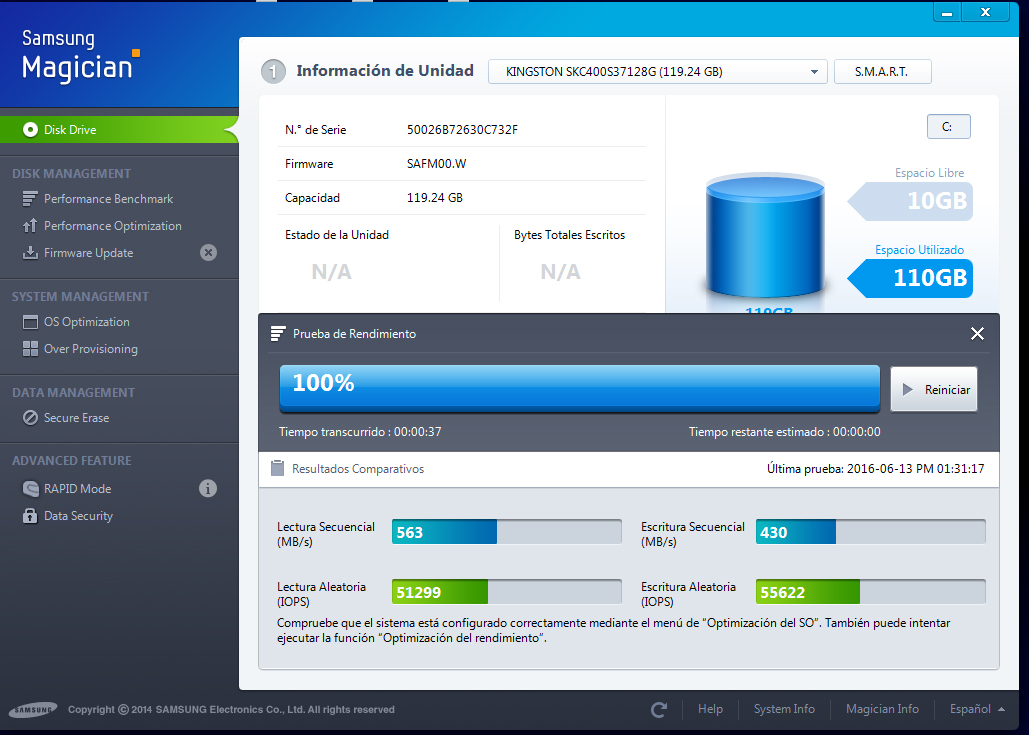Click the Reiniciar button

tap(934, 389)
